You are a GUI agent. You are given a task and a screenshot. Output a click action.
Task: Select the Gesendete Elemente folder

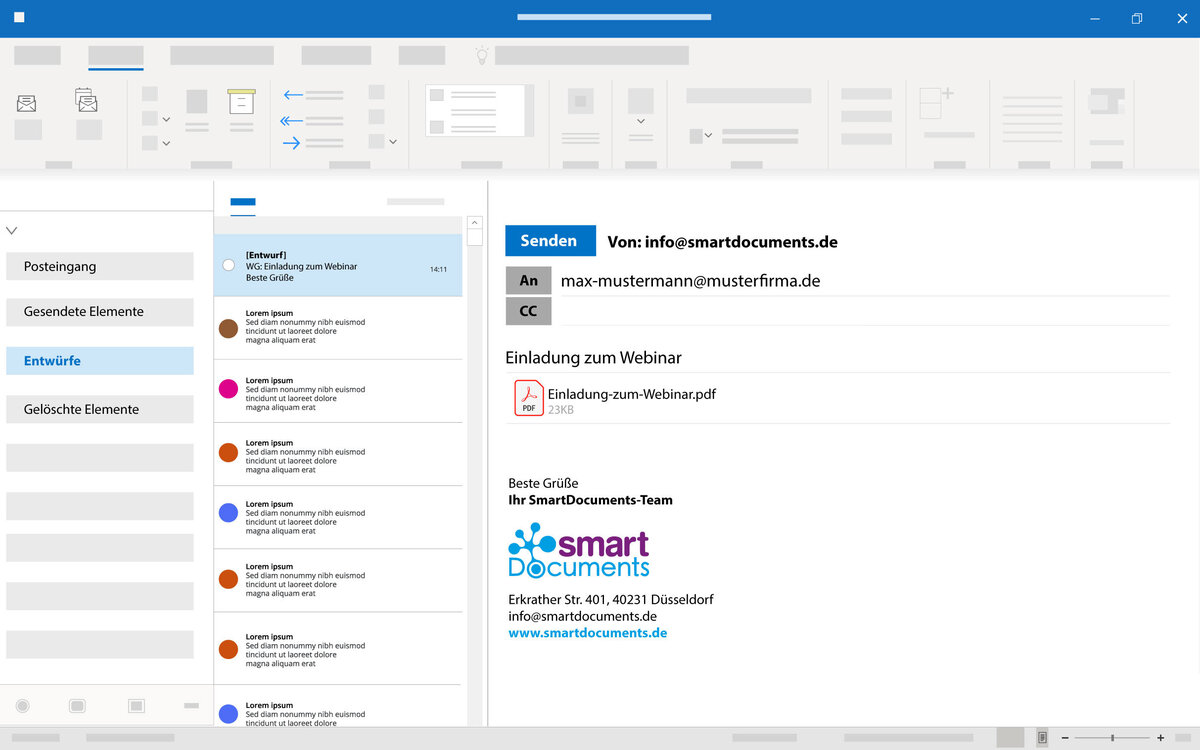point(99,312)
